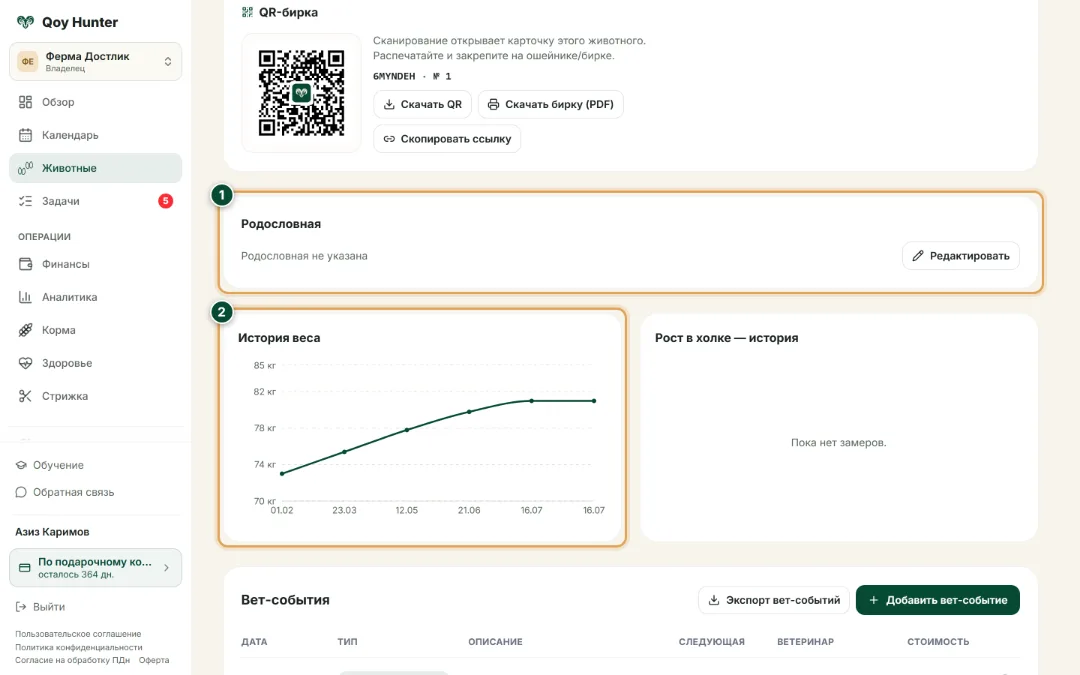Click the ДАТА column header
1080x675 pixels.
coord(254,641)
